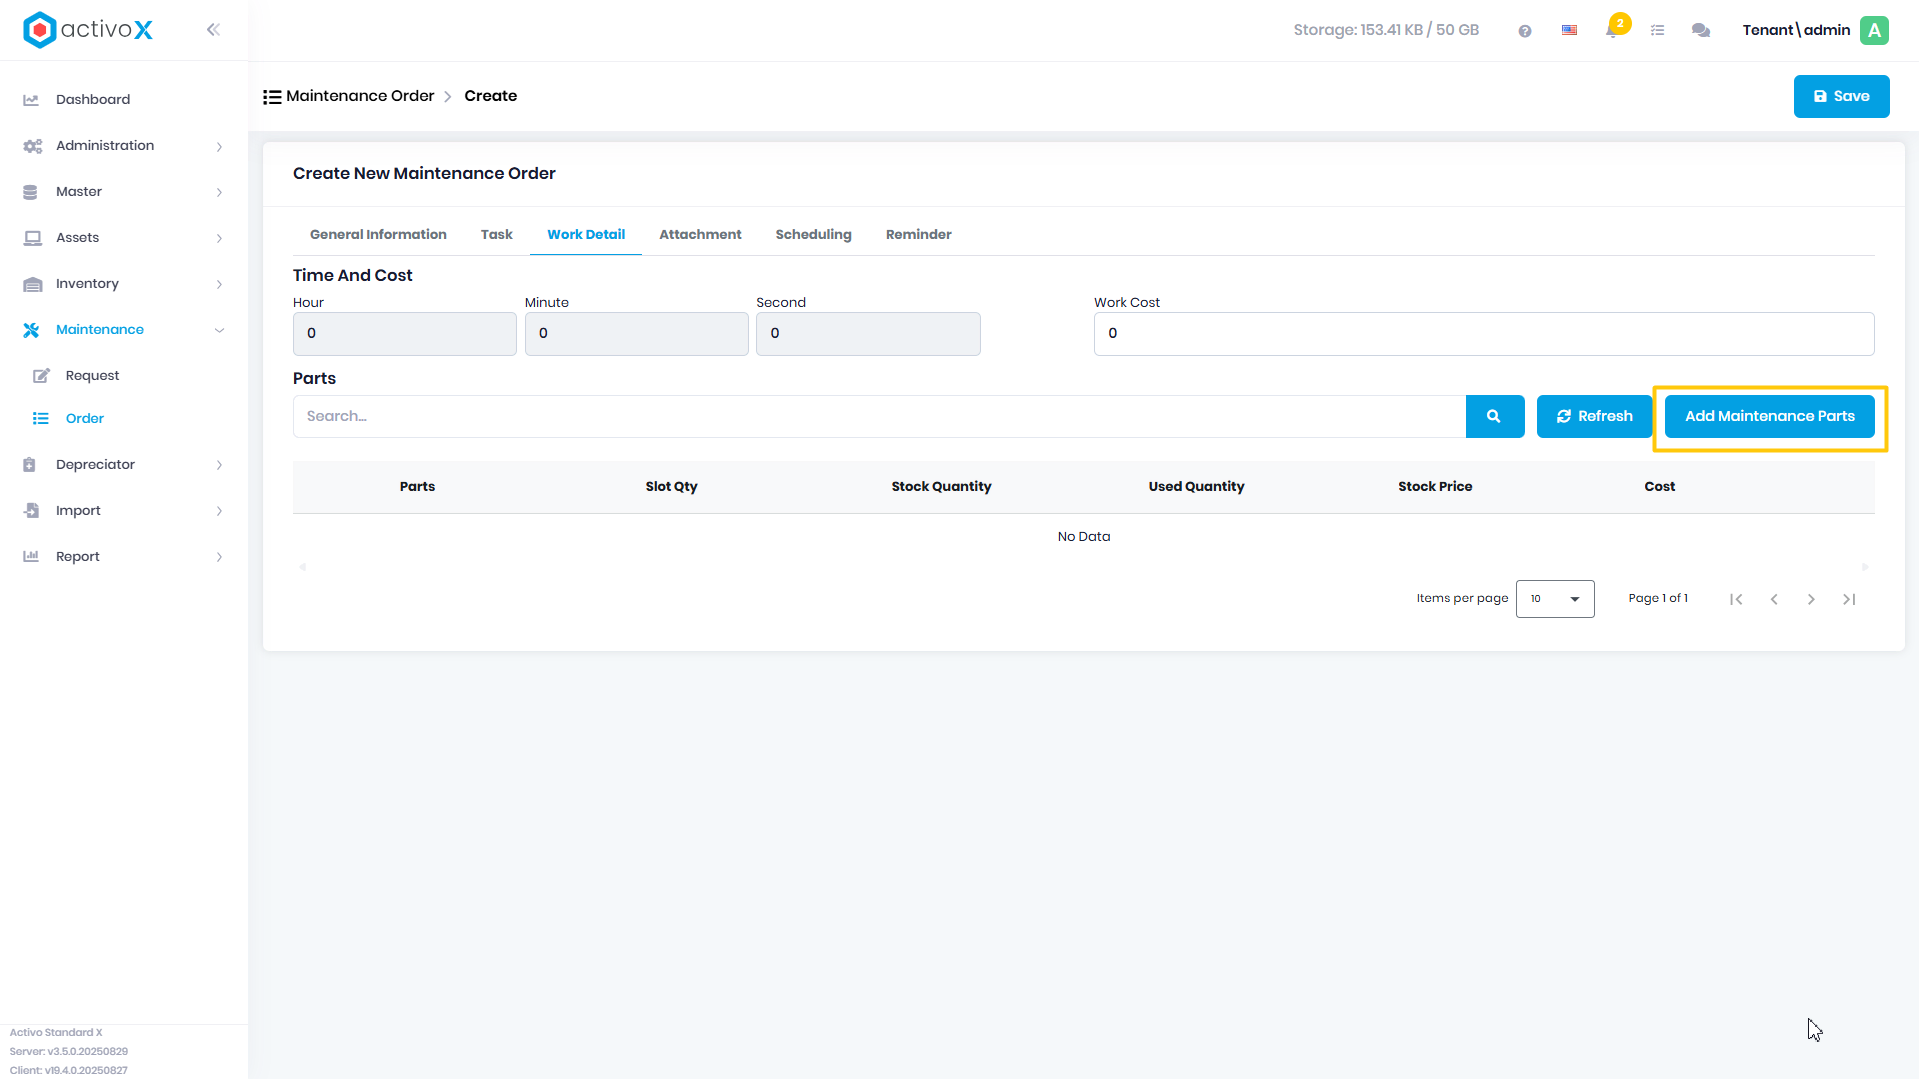The height and width of the screenshot is (1079, 1919).
Task: Expand the Import menu chevron
Action: (219, 512)
